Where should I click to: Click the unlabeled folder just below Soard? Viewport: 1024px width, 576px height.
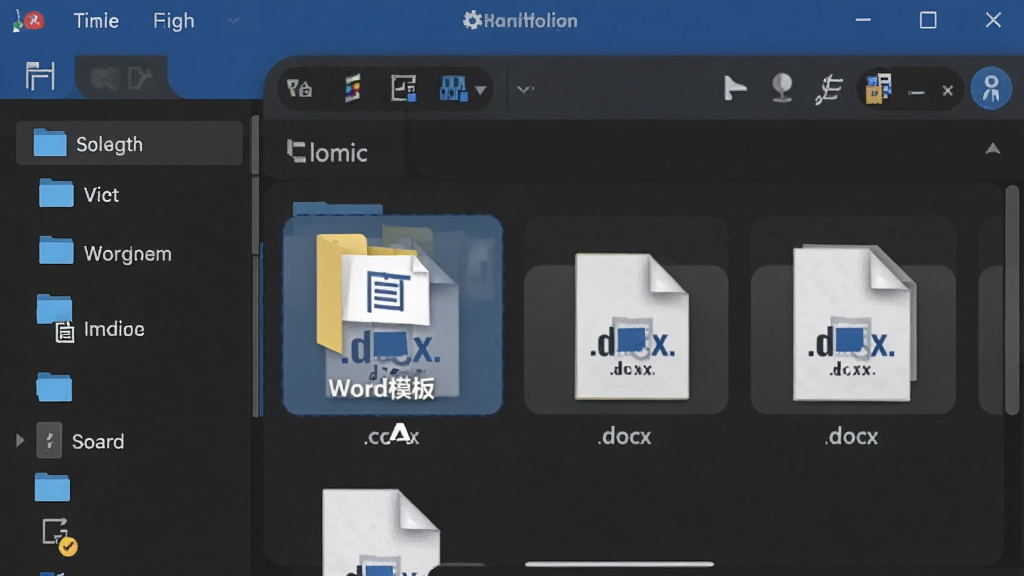(52, 487)
